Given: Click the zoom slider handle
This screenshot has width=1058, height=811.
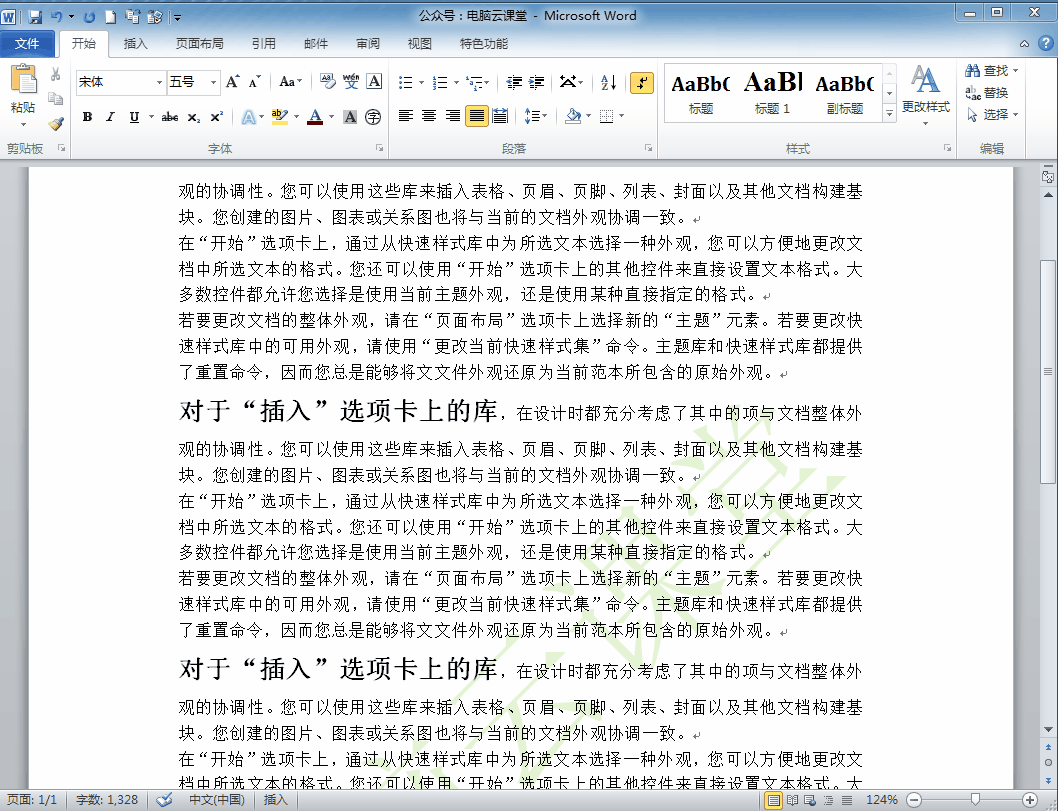Looking at the screenshot, I should pyautogui.click(x=974, y=800).
